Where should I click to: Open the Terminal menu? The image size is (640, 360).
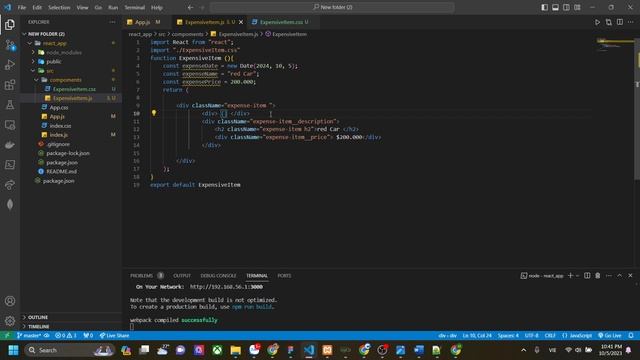(135, 7)
